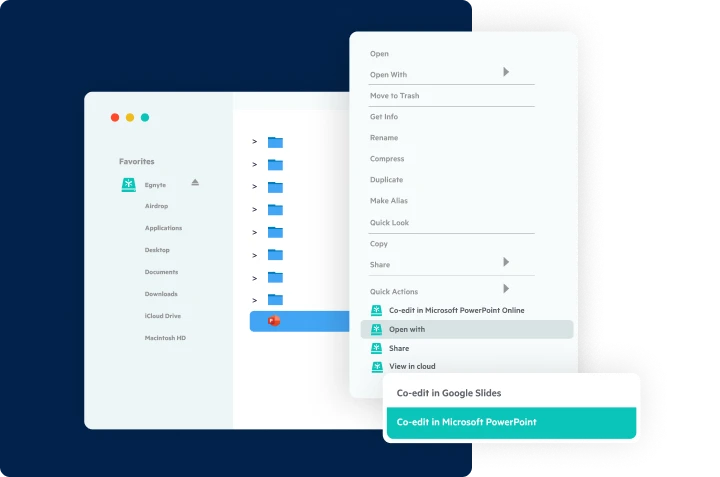Open Desktop in the sidebar
This screenshot has width=720, height=477.
point(157,250)
